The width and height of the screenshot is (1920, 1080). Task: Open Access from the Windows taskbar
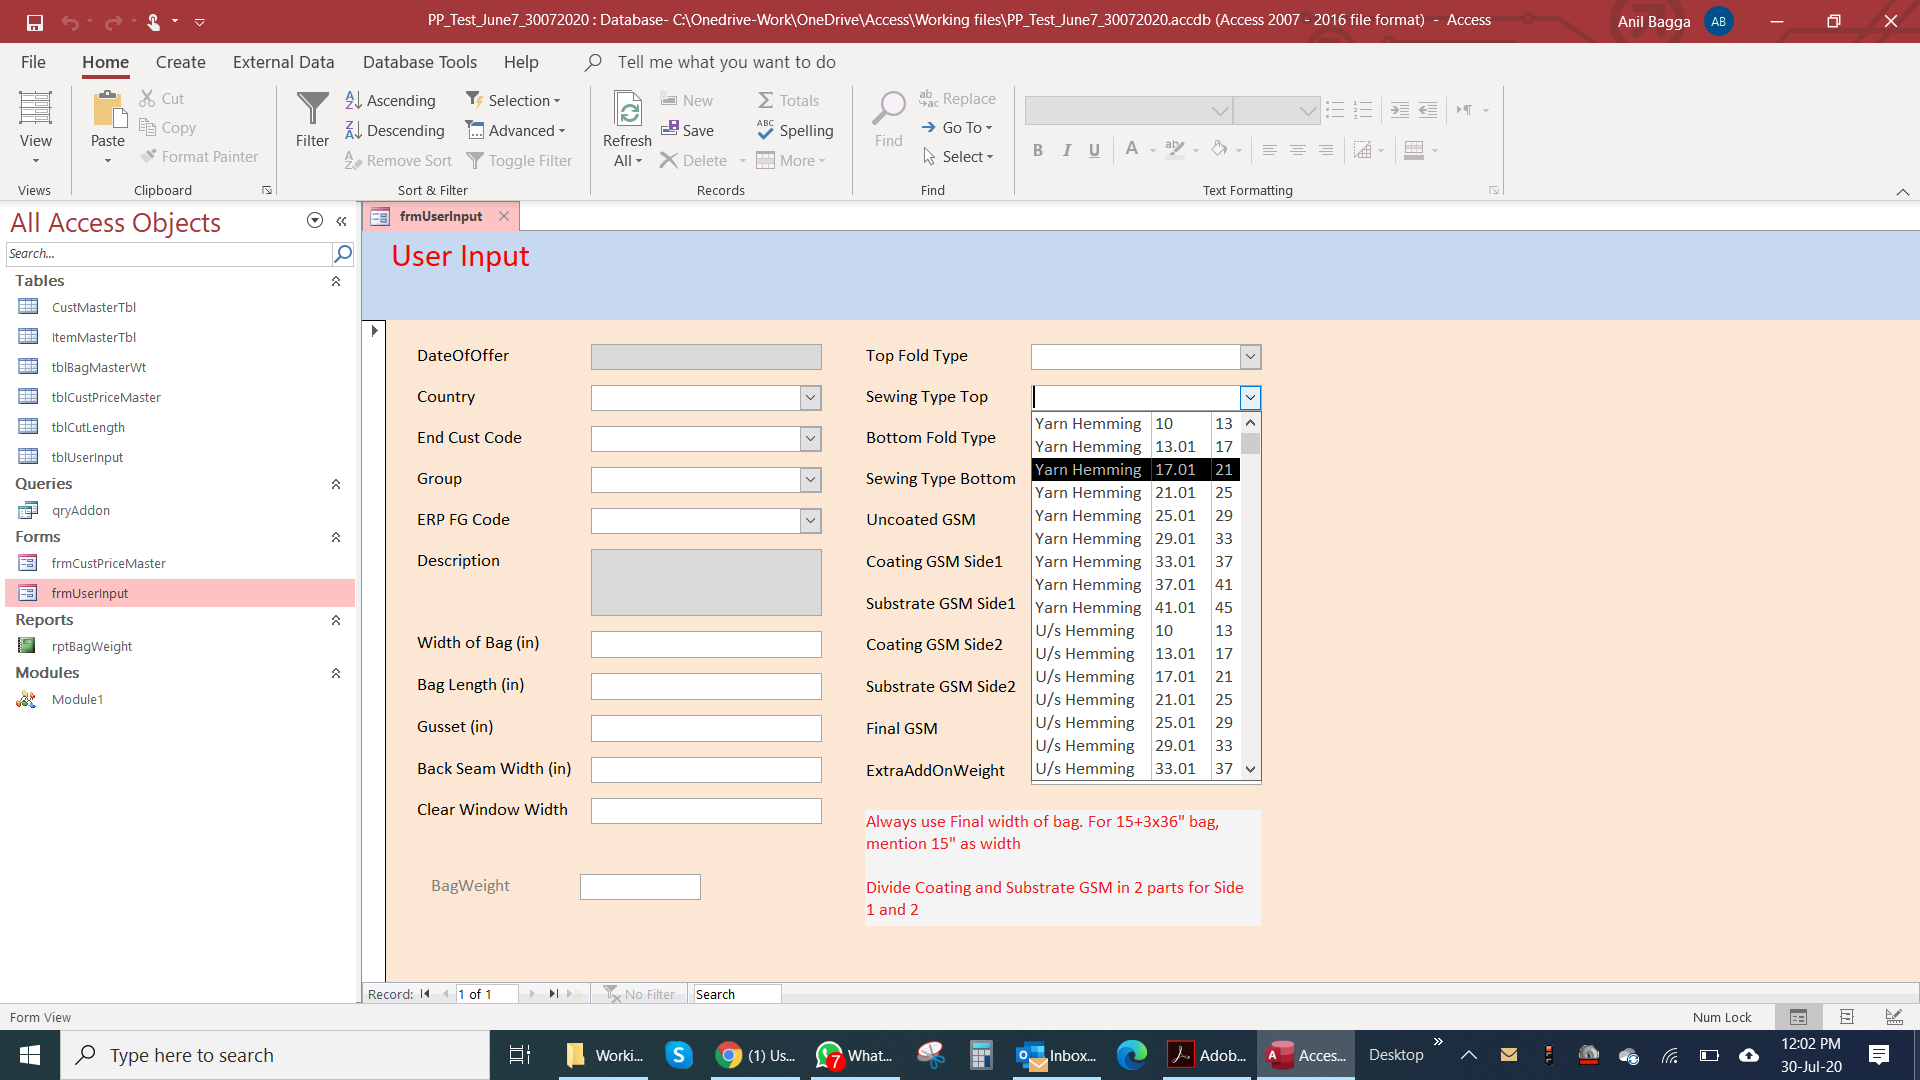1306,1055
